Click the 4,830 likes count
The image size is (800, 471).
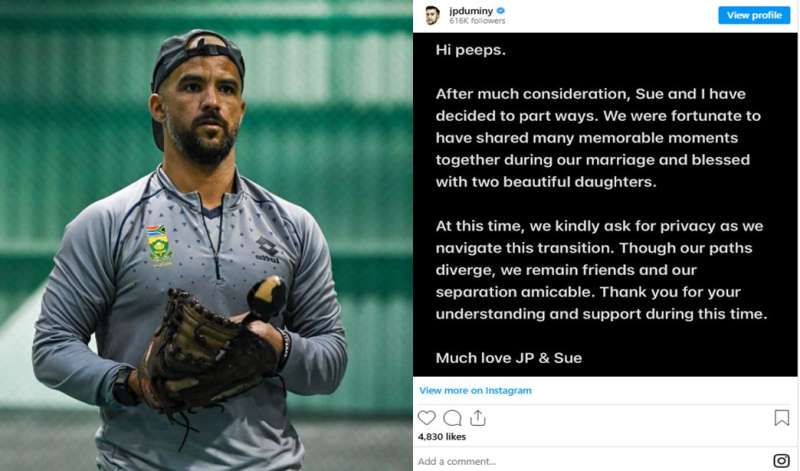click(x=442, y=437)
